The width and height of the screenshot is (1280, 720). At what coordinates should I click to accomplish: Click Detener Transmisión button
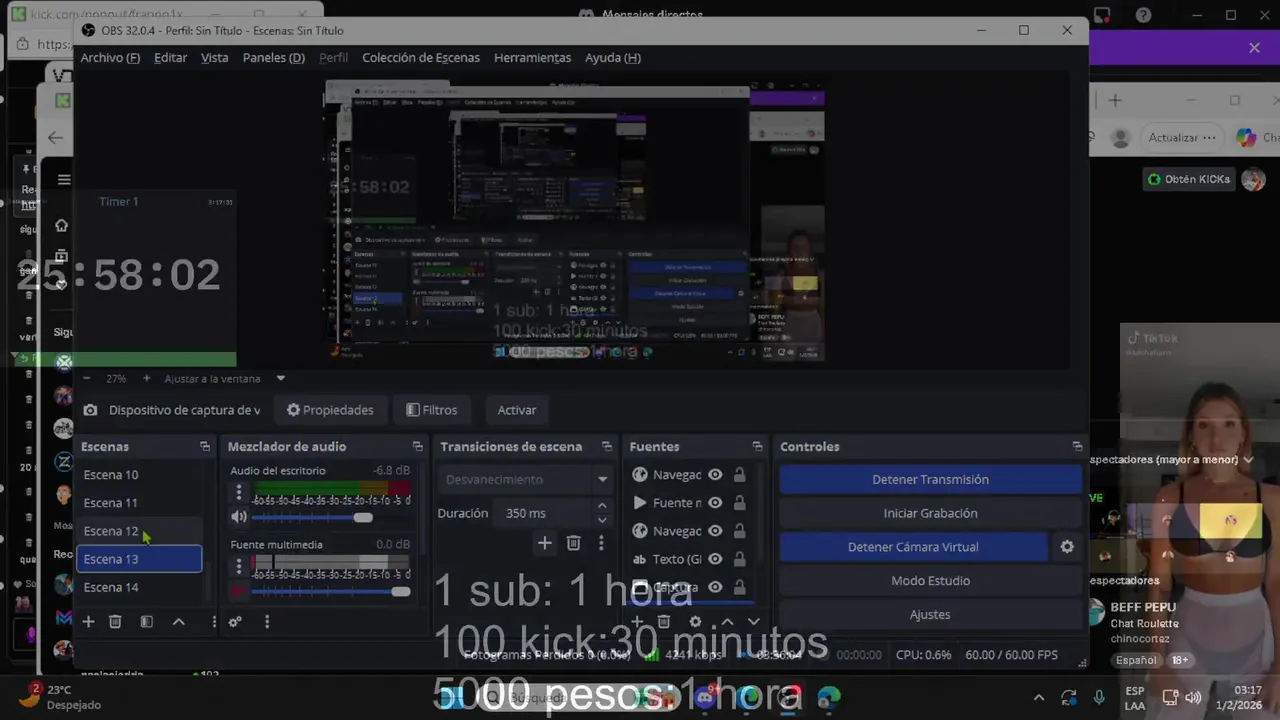[x=930, y=480]
